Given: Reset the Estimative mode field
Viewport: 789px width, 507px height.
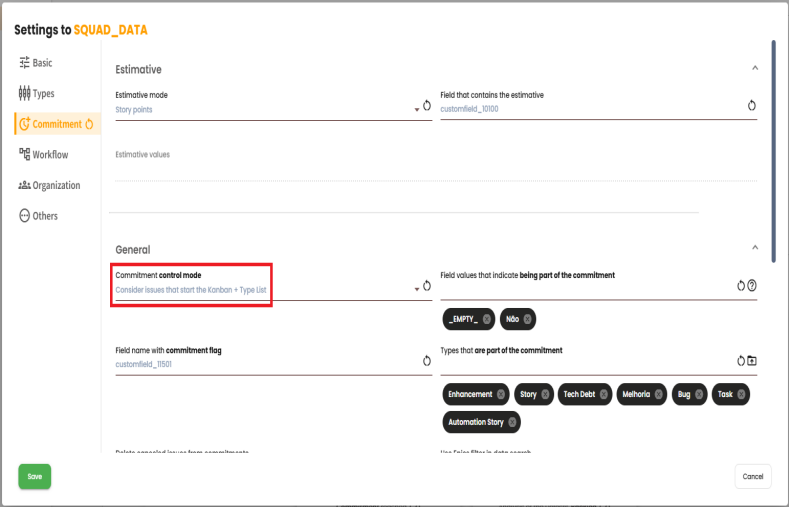Looking at the screenshot, I should (x=427, y=105).
